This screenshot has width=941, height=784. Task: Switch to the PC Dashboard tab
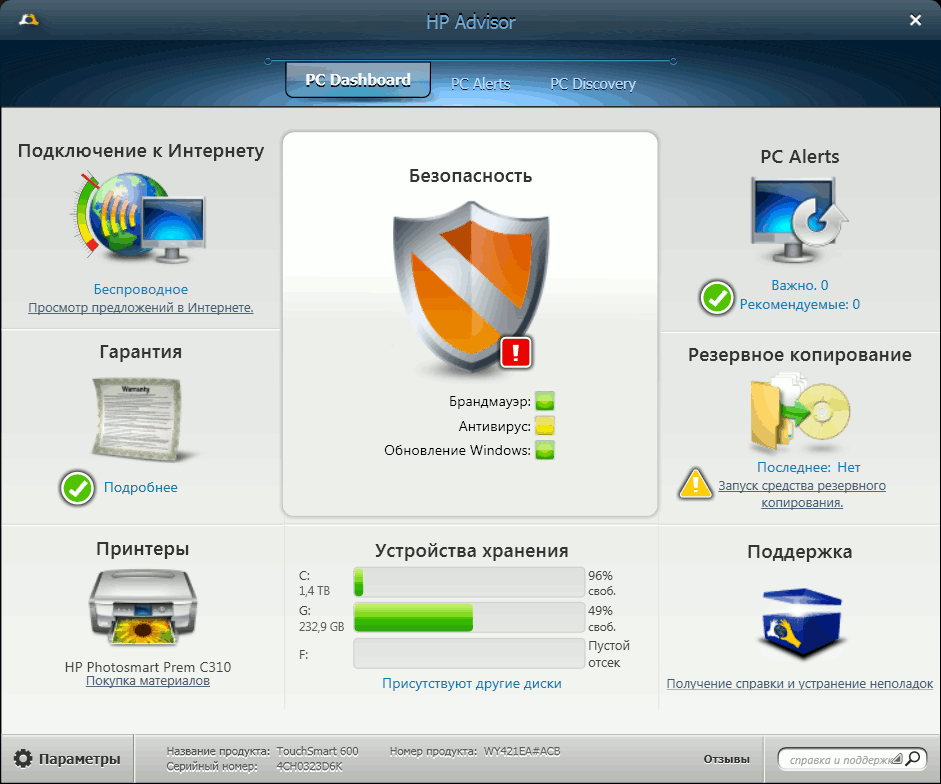[x=358, y=80]
